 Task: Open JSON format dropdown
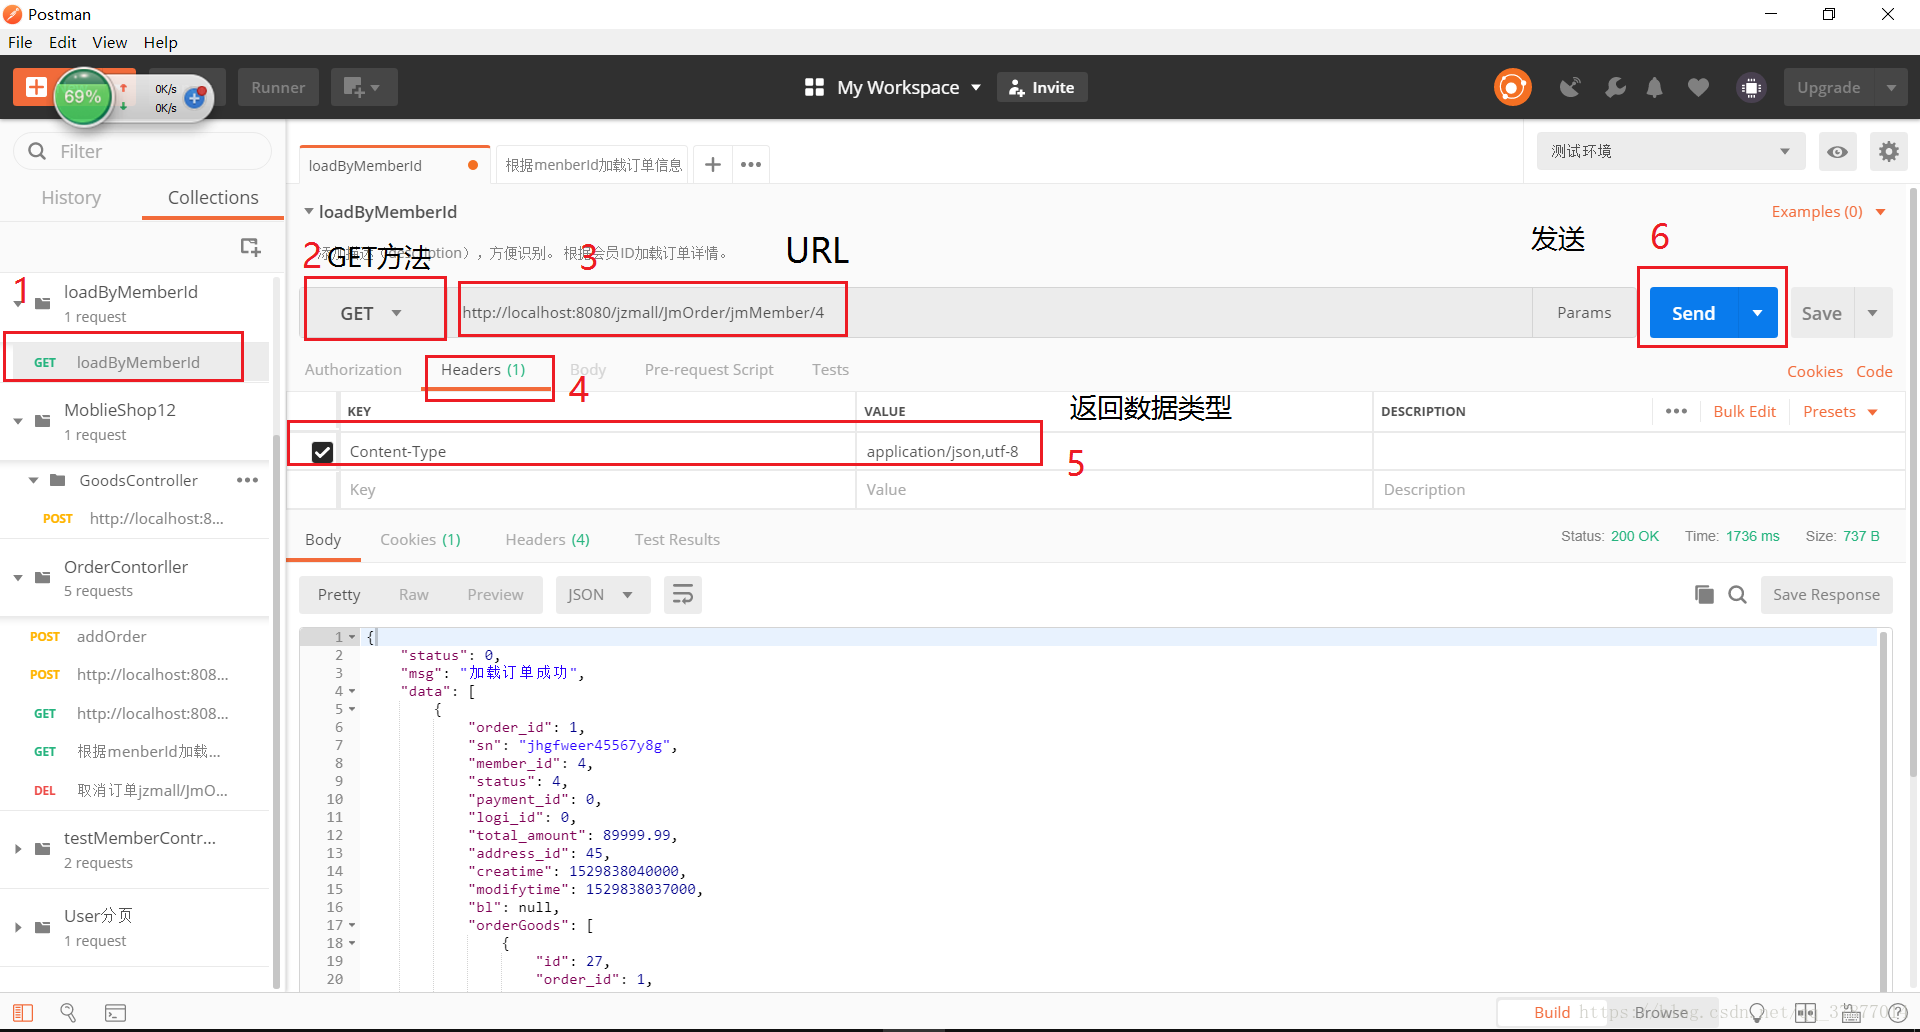pos(603,595)
